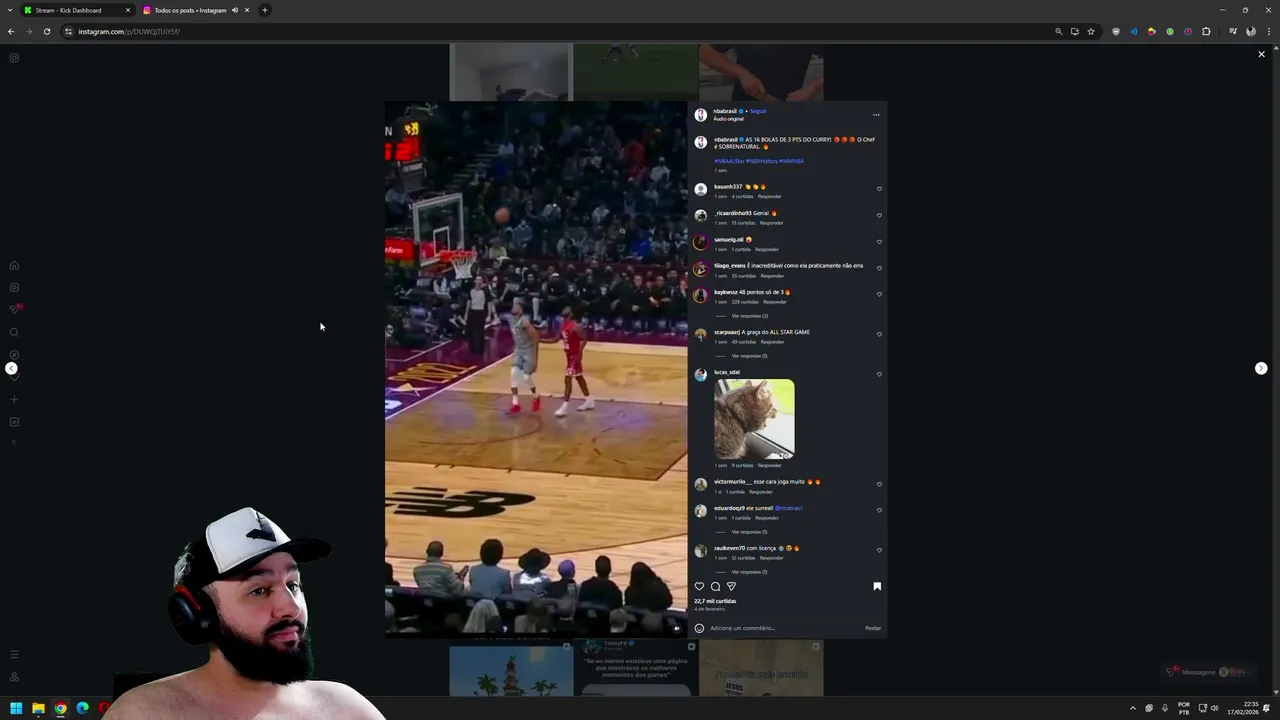Expand replies under raulkeven70's comment
Viewport: 1280px width, 720px height.
[749, 572]
